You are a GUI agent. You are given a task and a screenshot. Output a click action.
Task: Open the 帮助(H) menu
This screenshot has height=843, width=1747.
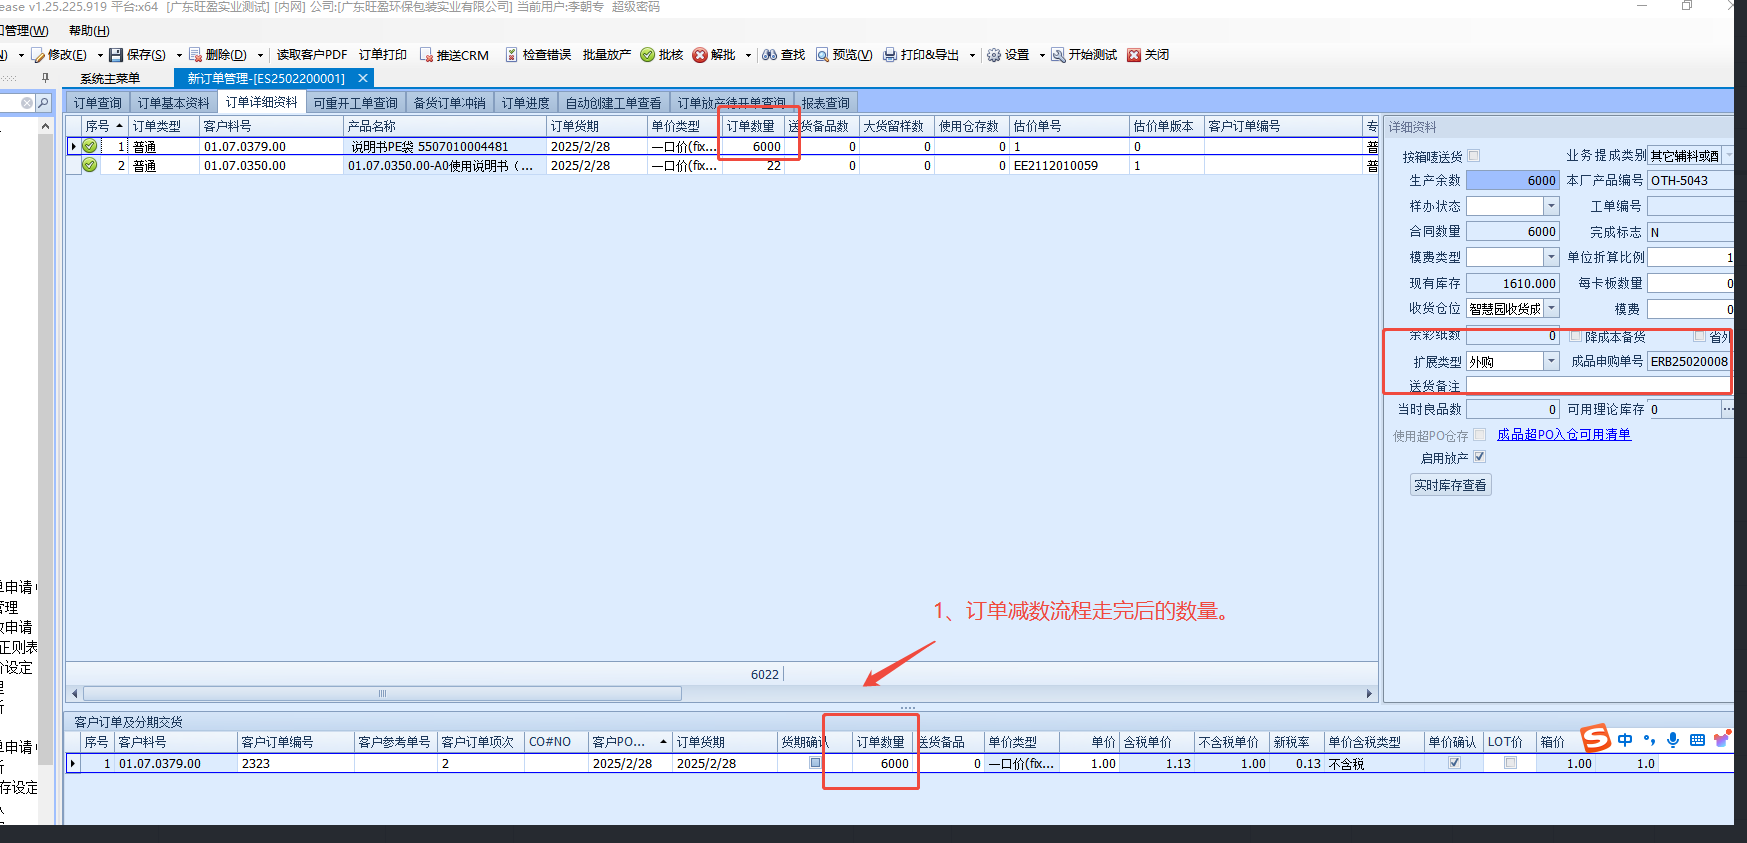89,31
